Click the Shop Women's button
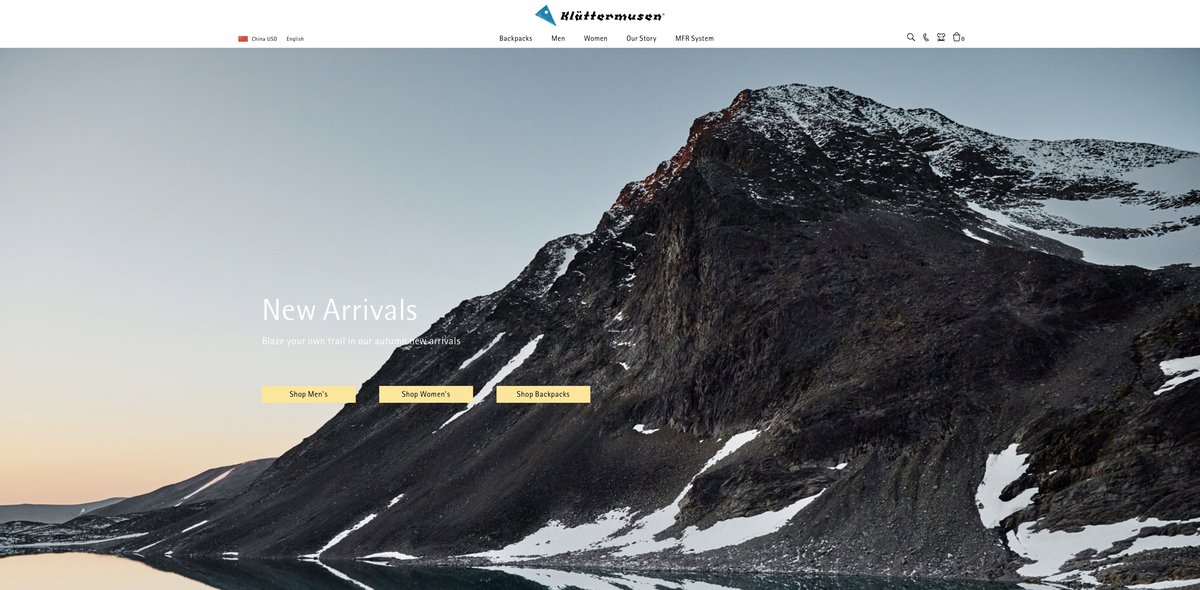Image resolution: width=1200 pixels, height=590 pixels. [x=426, y=394]
